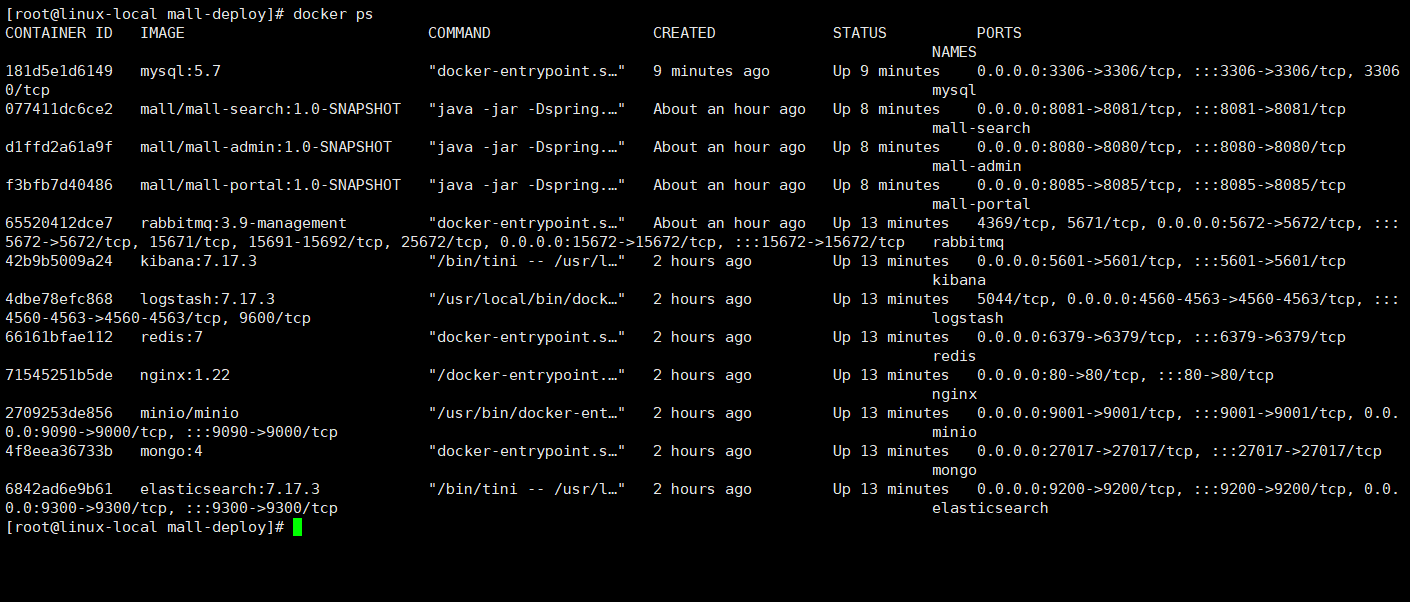Select container name mall-search

pyautogui.click(x=981, y=128)
